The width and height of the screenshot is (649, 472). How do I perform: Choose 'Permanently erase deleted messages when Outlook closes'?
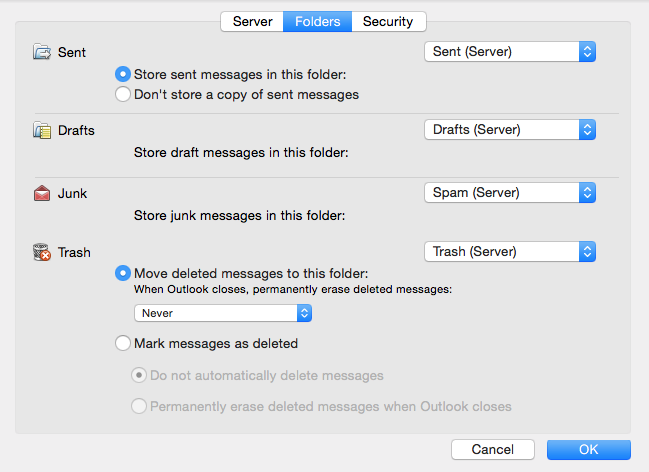pos(140,407)
